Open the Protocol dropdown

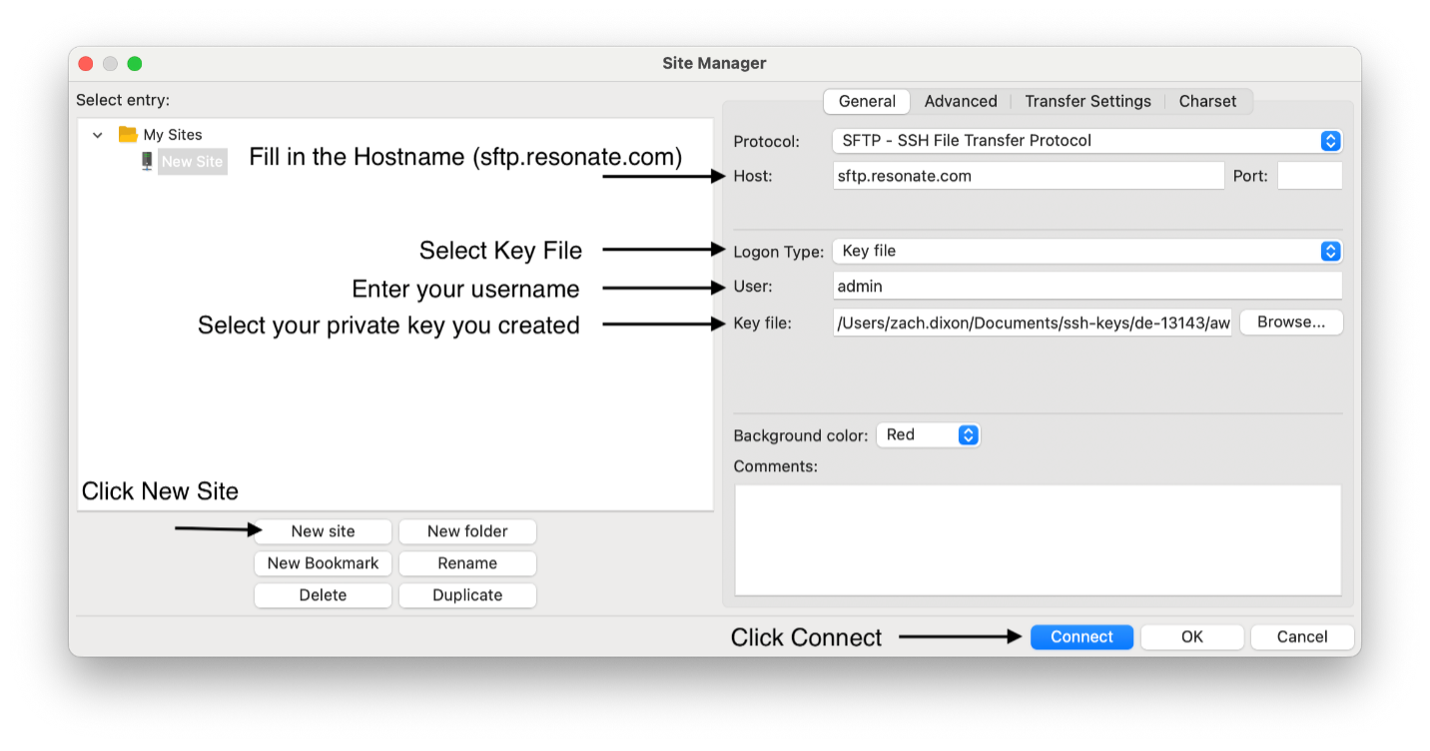pyautogui.click(x=1087, y=141)
